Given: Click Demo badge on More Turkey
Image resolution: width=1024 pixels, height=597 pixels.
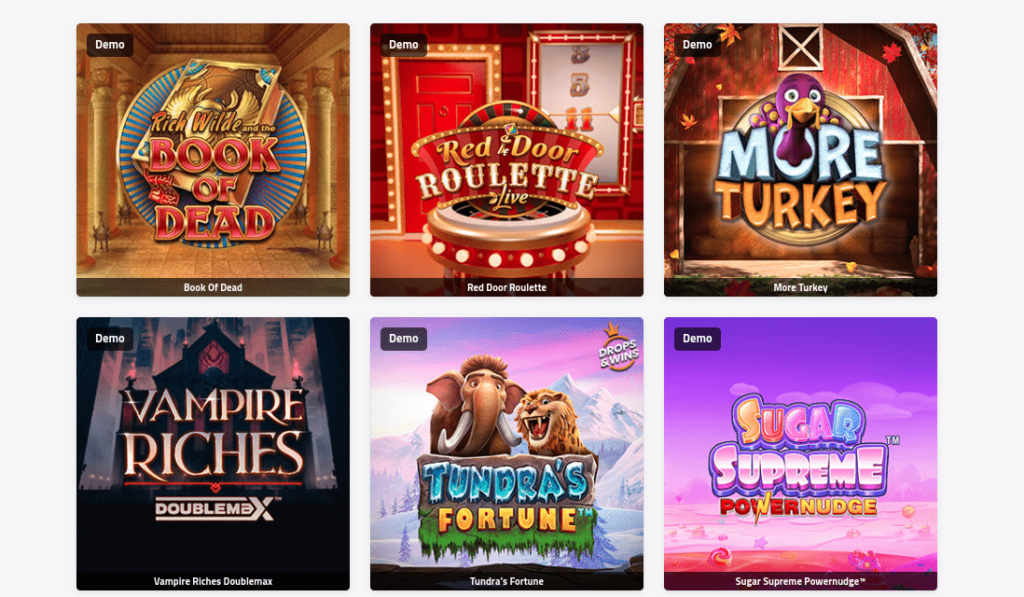Looking at the screenshot, I should (x=697, y=44).
